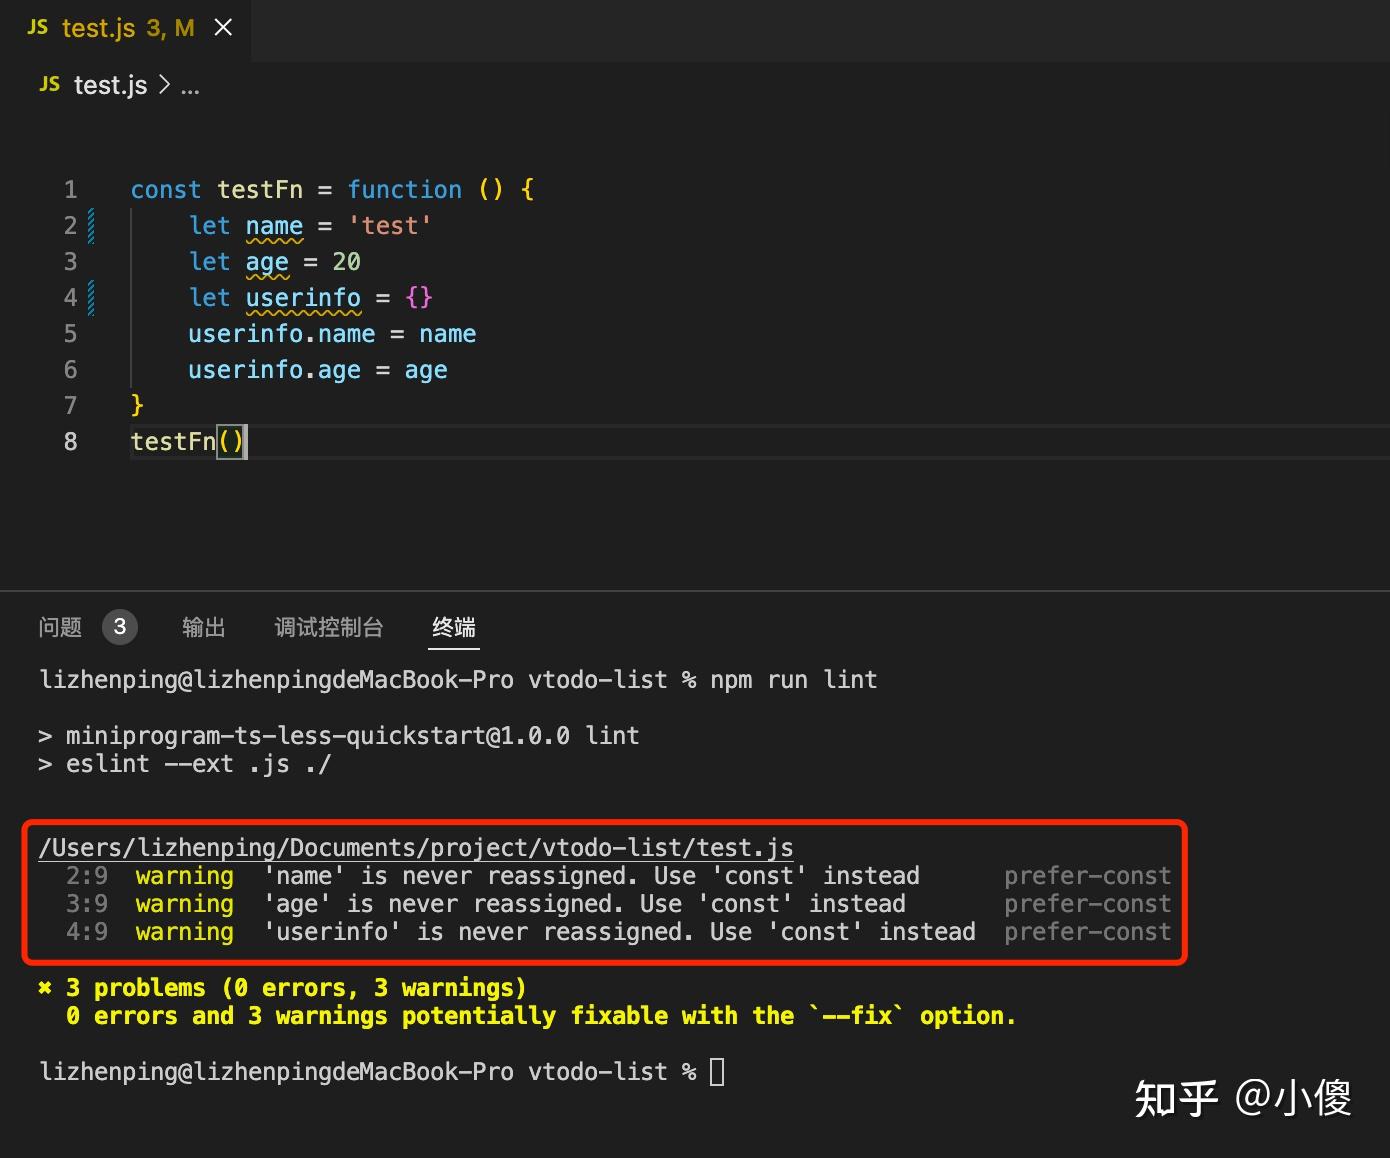Select the 终端 terminal tab

(x=453, y=627)
